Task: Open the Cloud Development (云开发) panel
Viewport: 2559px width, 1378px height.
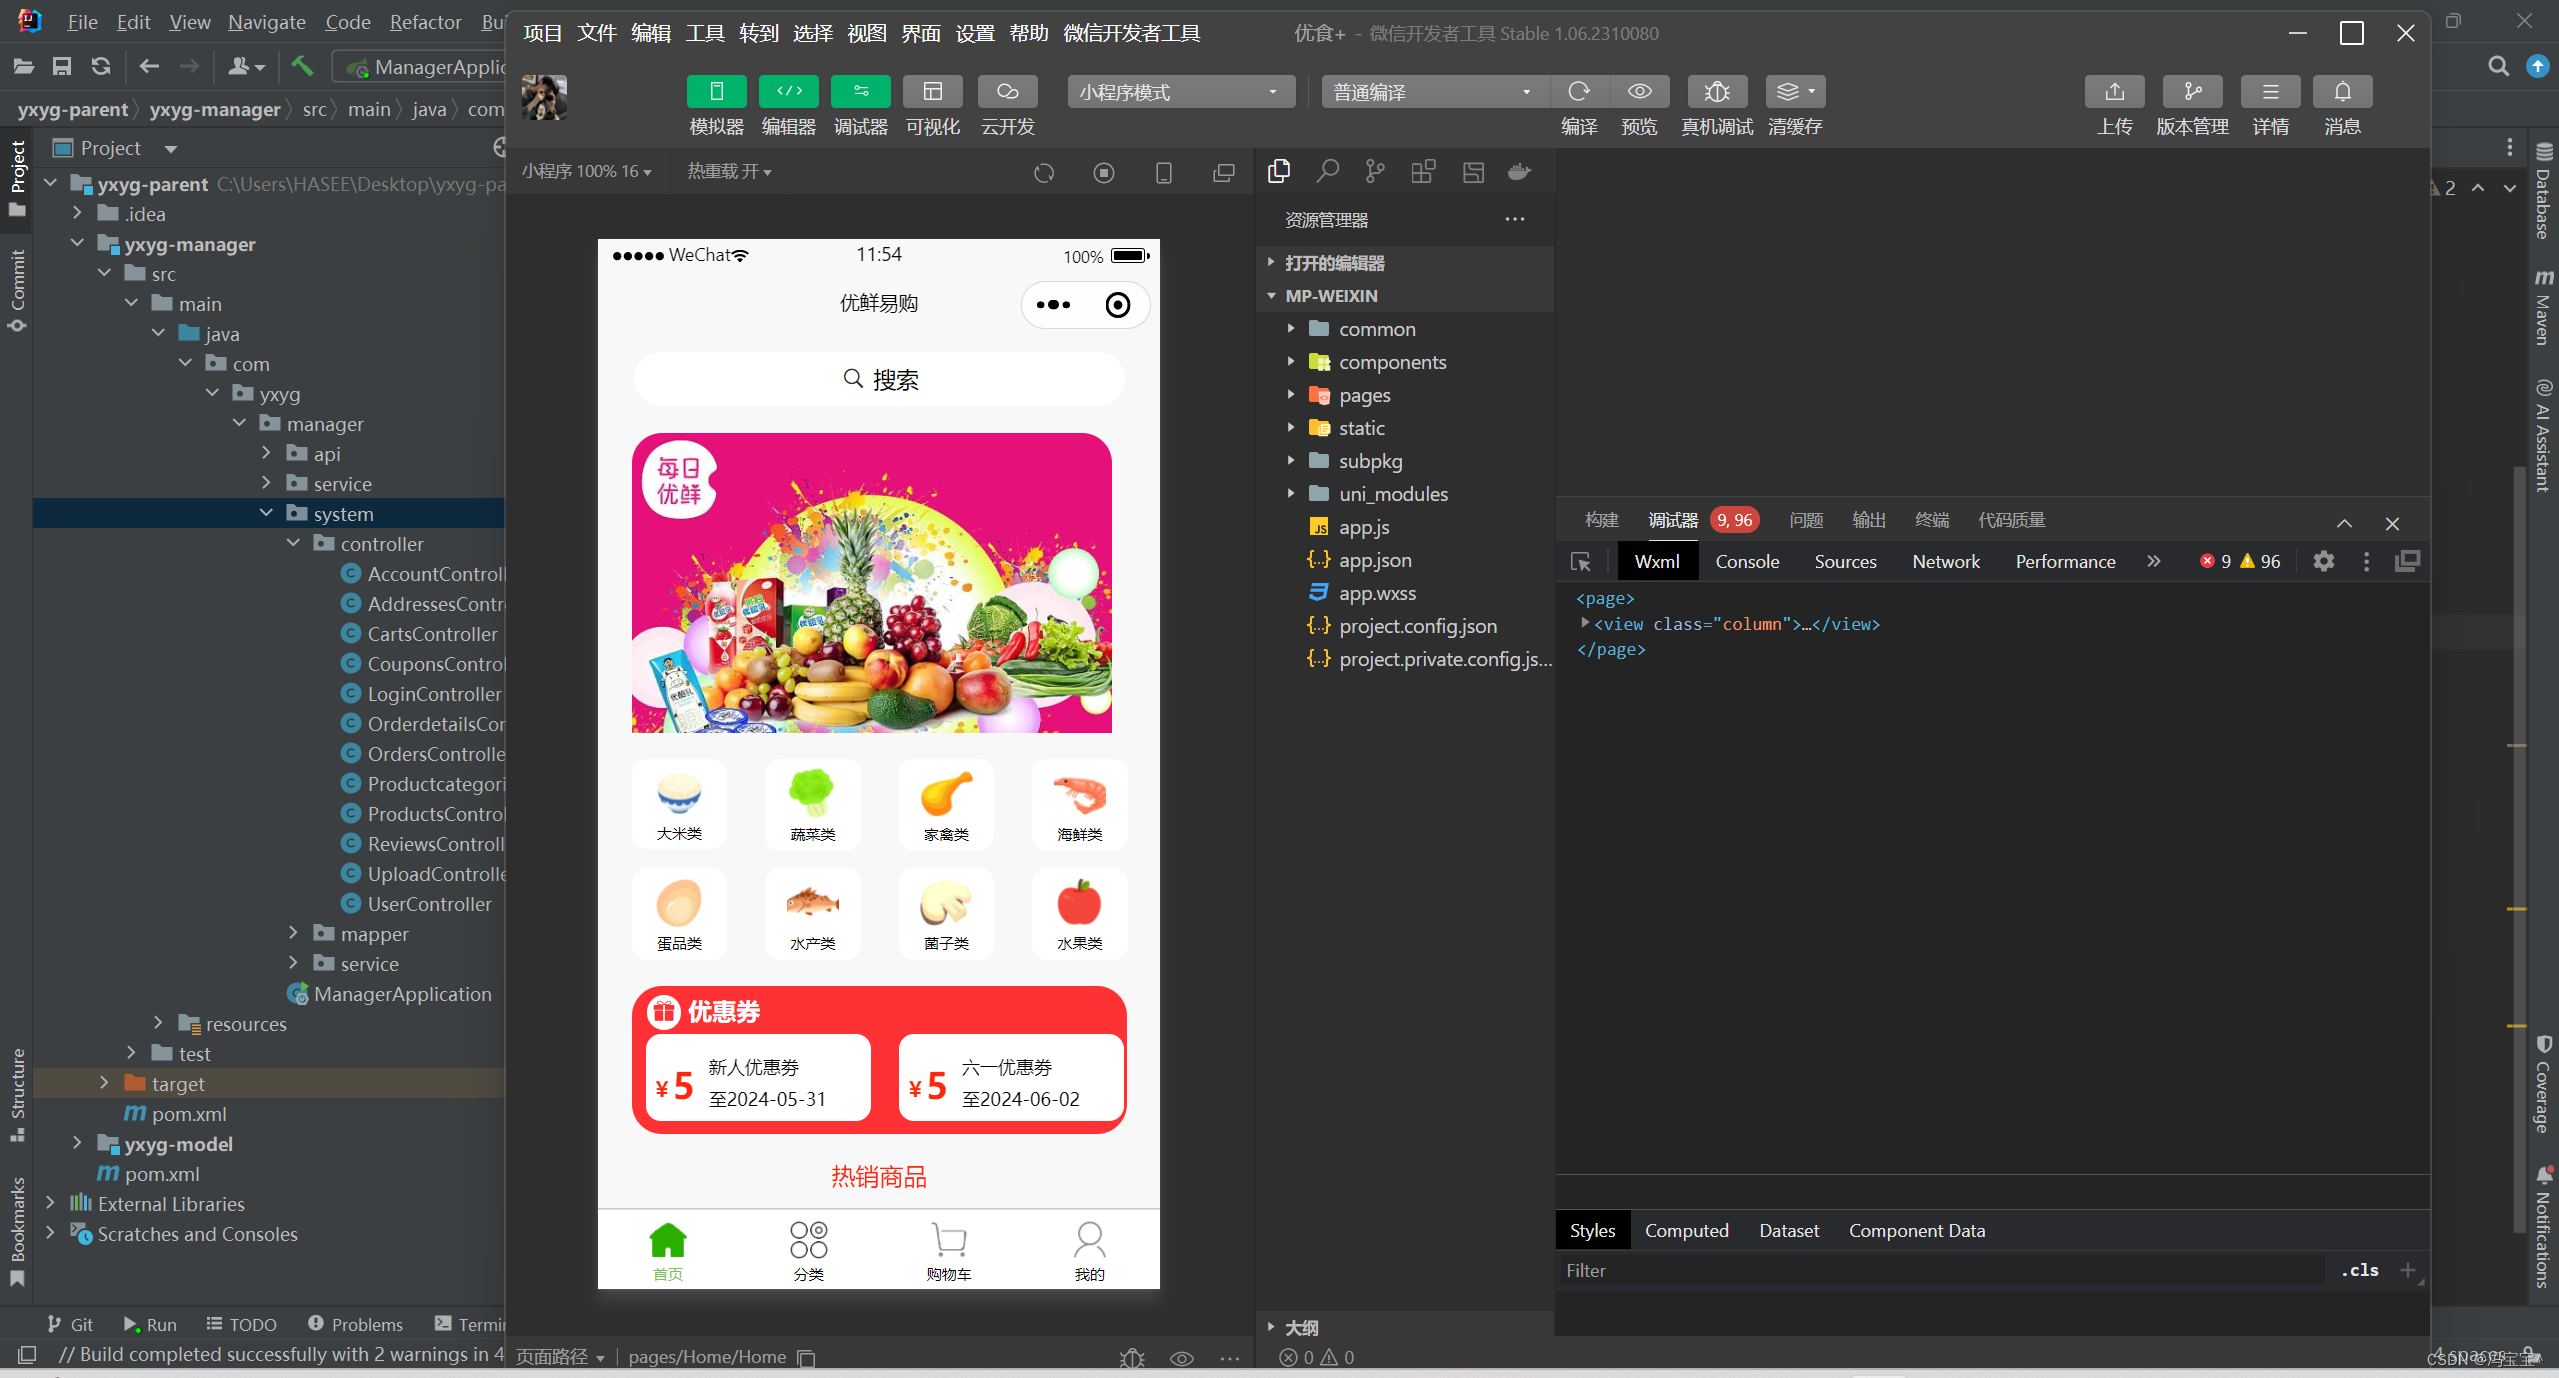Action: coord(1007,92)
